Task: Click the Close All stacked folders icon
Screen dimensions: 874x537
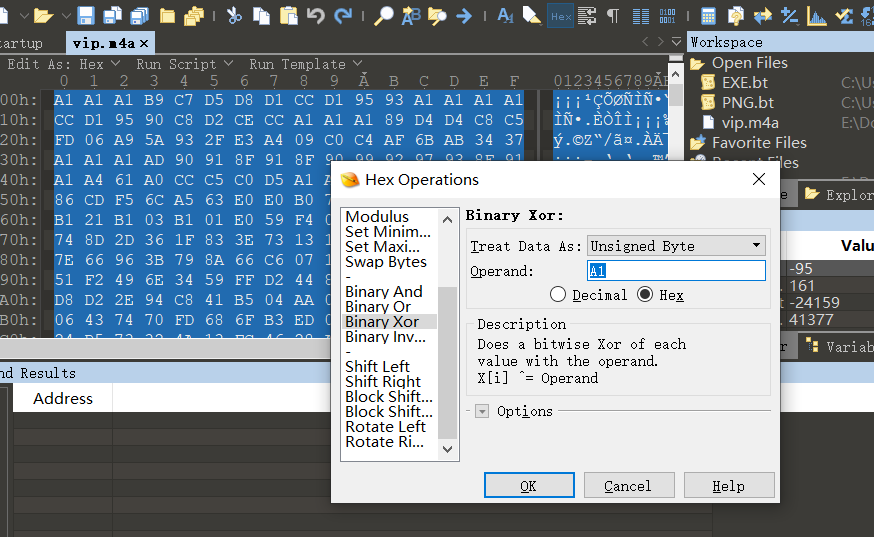Action: (x=194, y=16)
